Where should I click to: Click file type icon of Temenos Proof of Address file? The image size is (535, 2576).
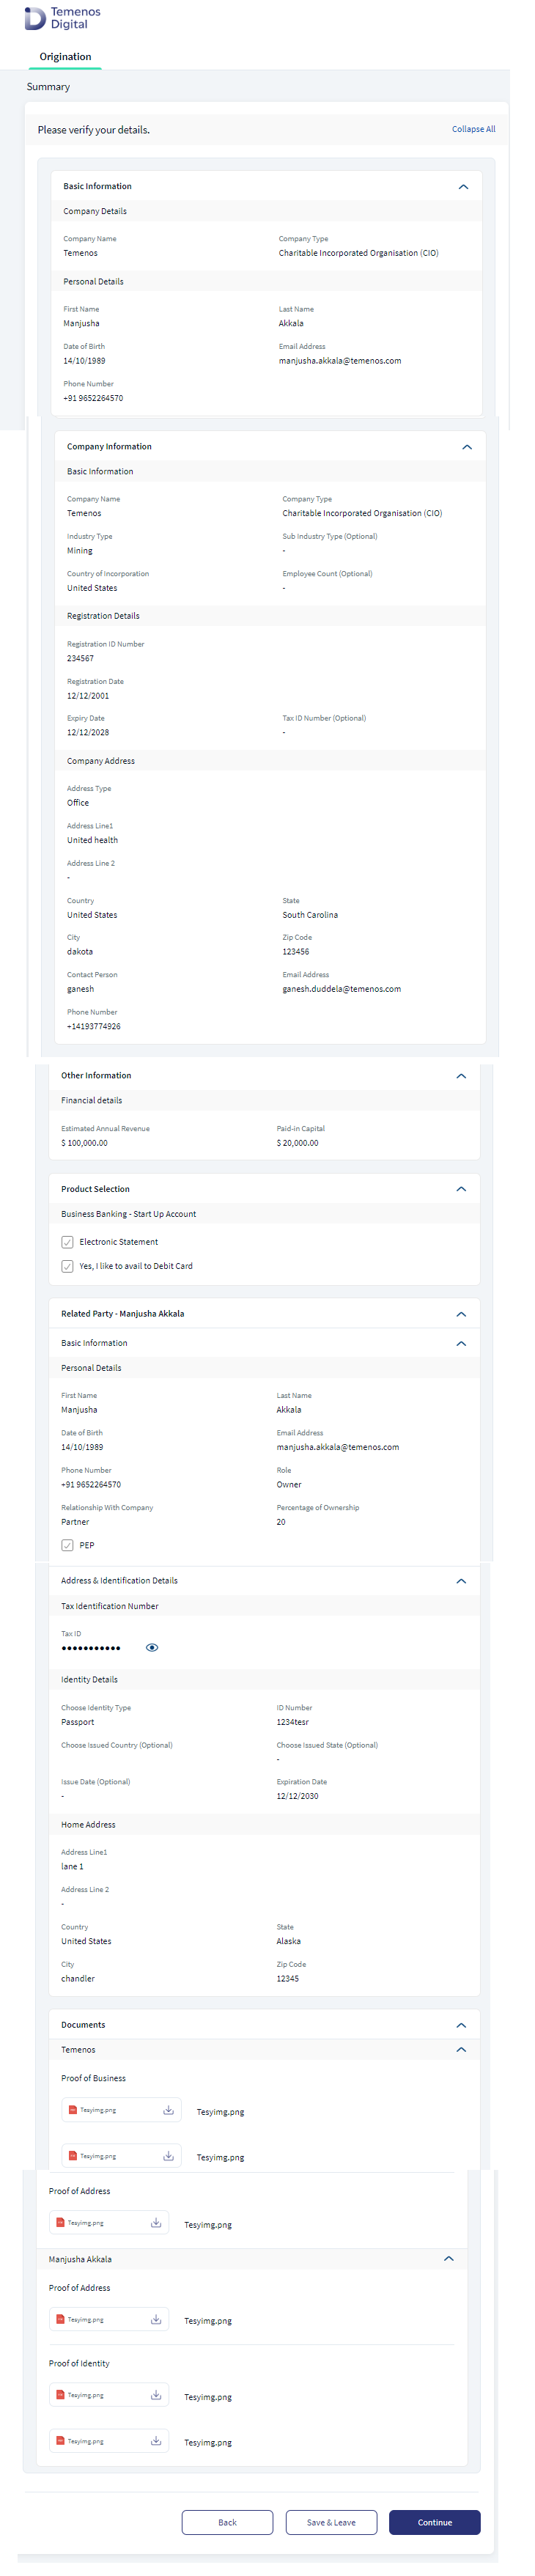click(60, 2223)
